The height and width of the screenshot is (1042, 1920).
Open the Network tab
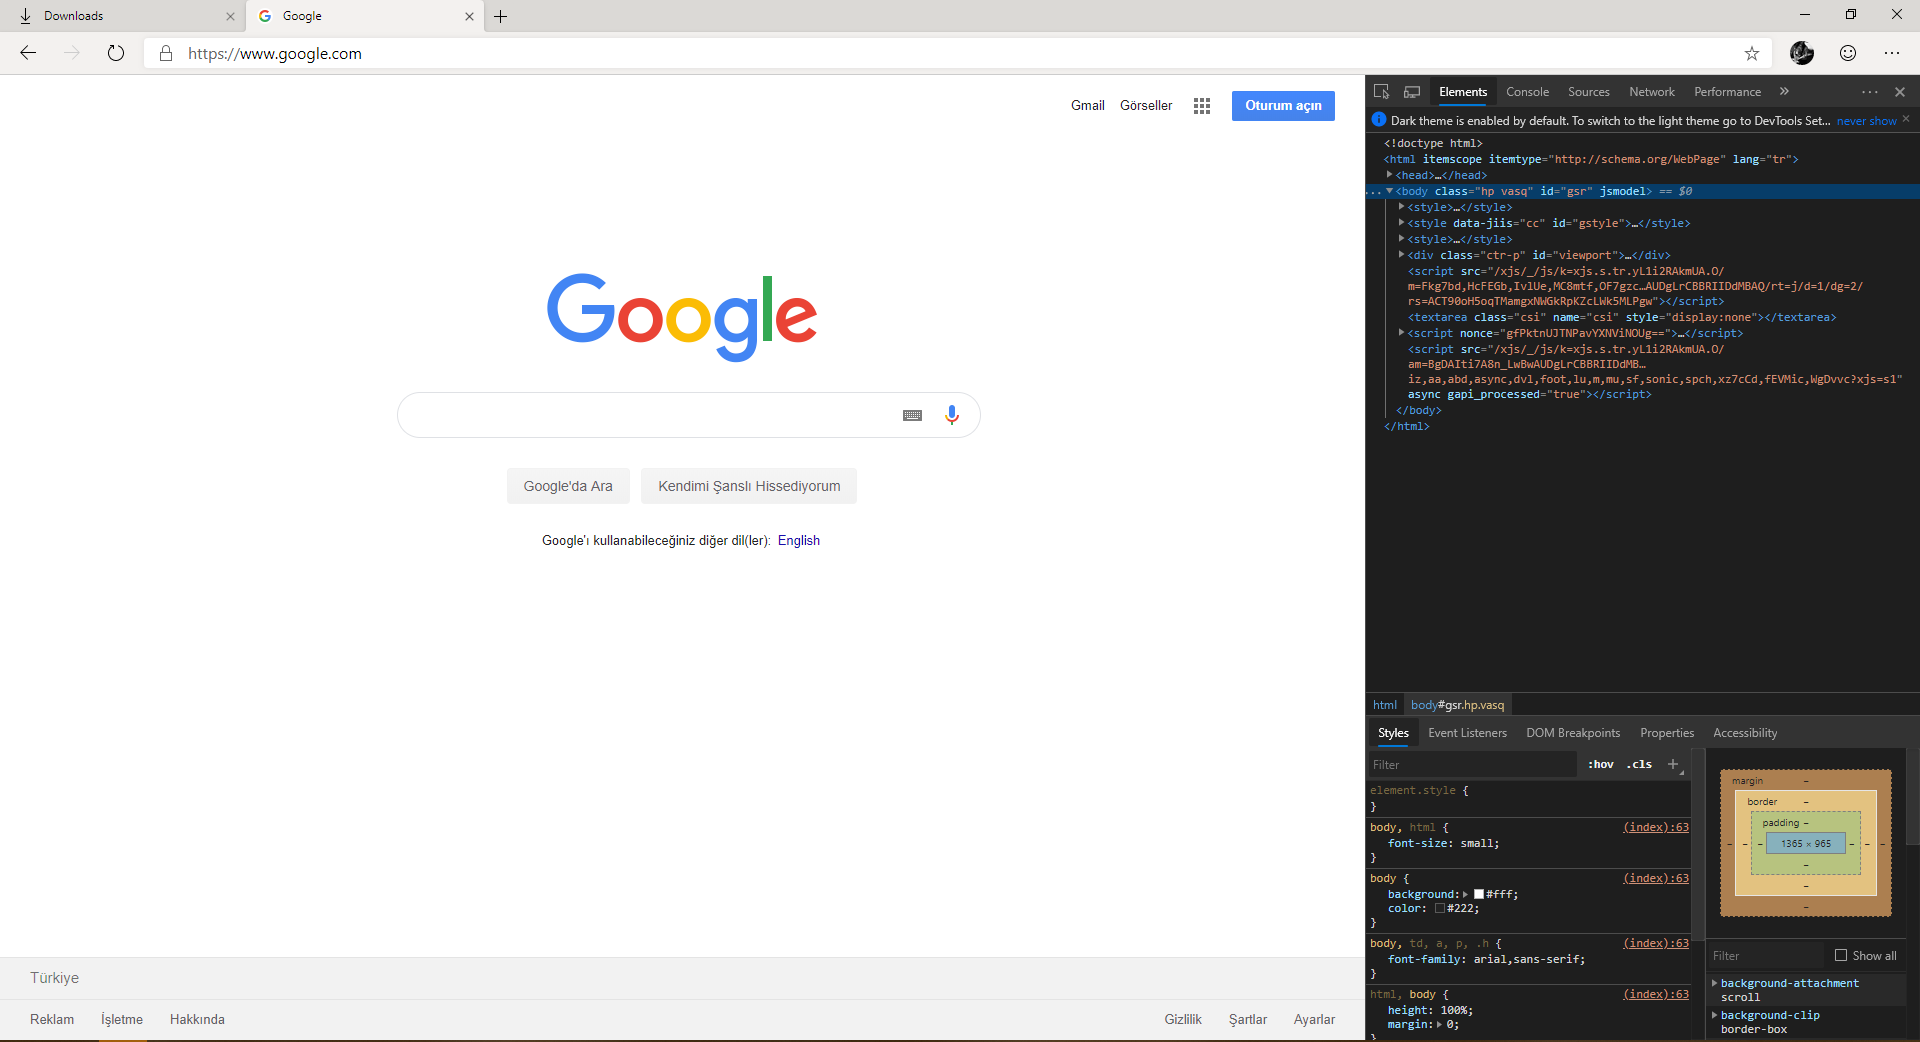click(x=1651, y=92)
